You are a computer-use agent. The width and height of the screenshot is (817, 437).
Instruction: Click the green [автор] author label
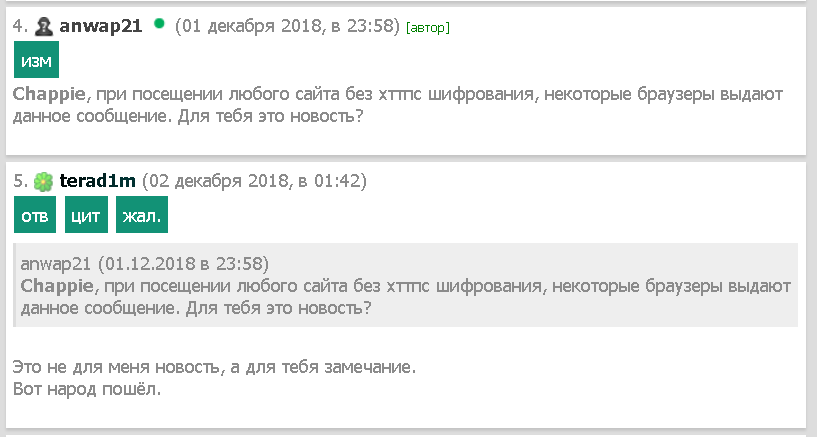pyautogui.click(x=428, y=28)
